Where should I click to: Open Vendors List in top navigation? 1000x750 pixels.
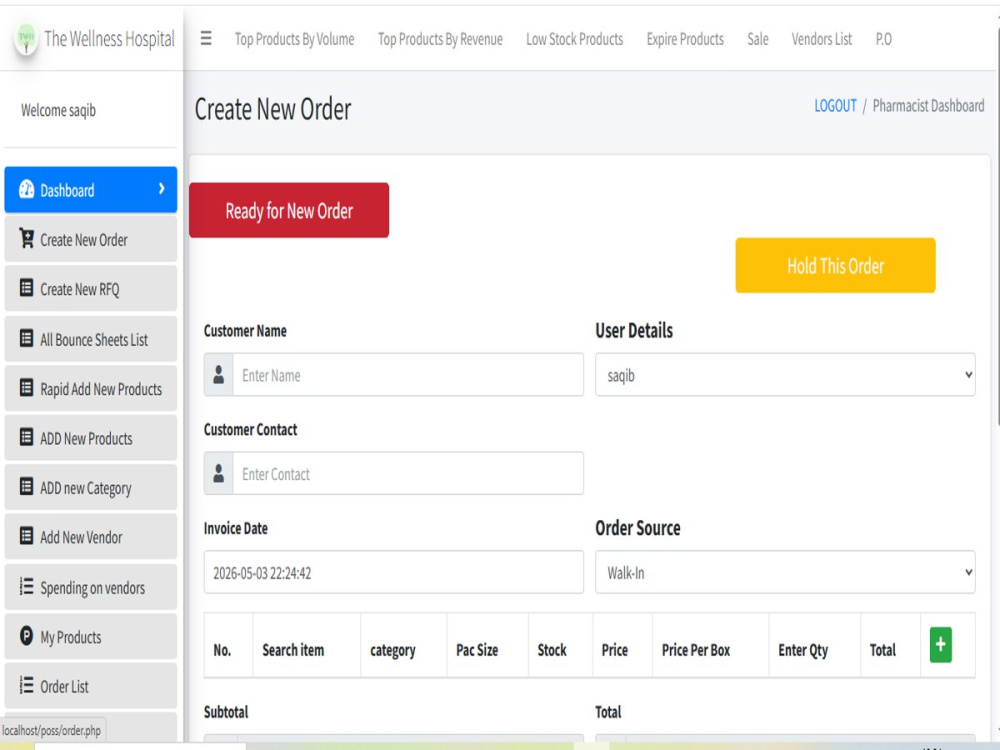click(x=821, y=39)
